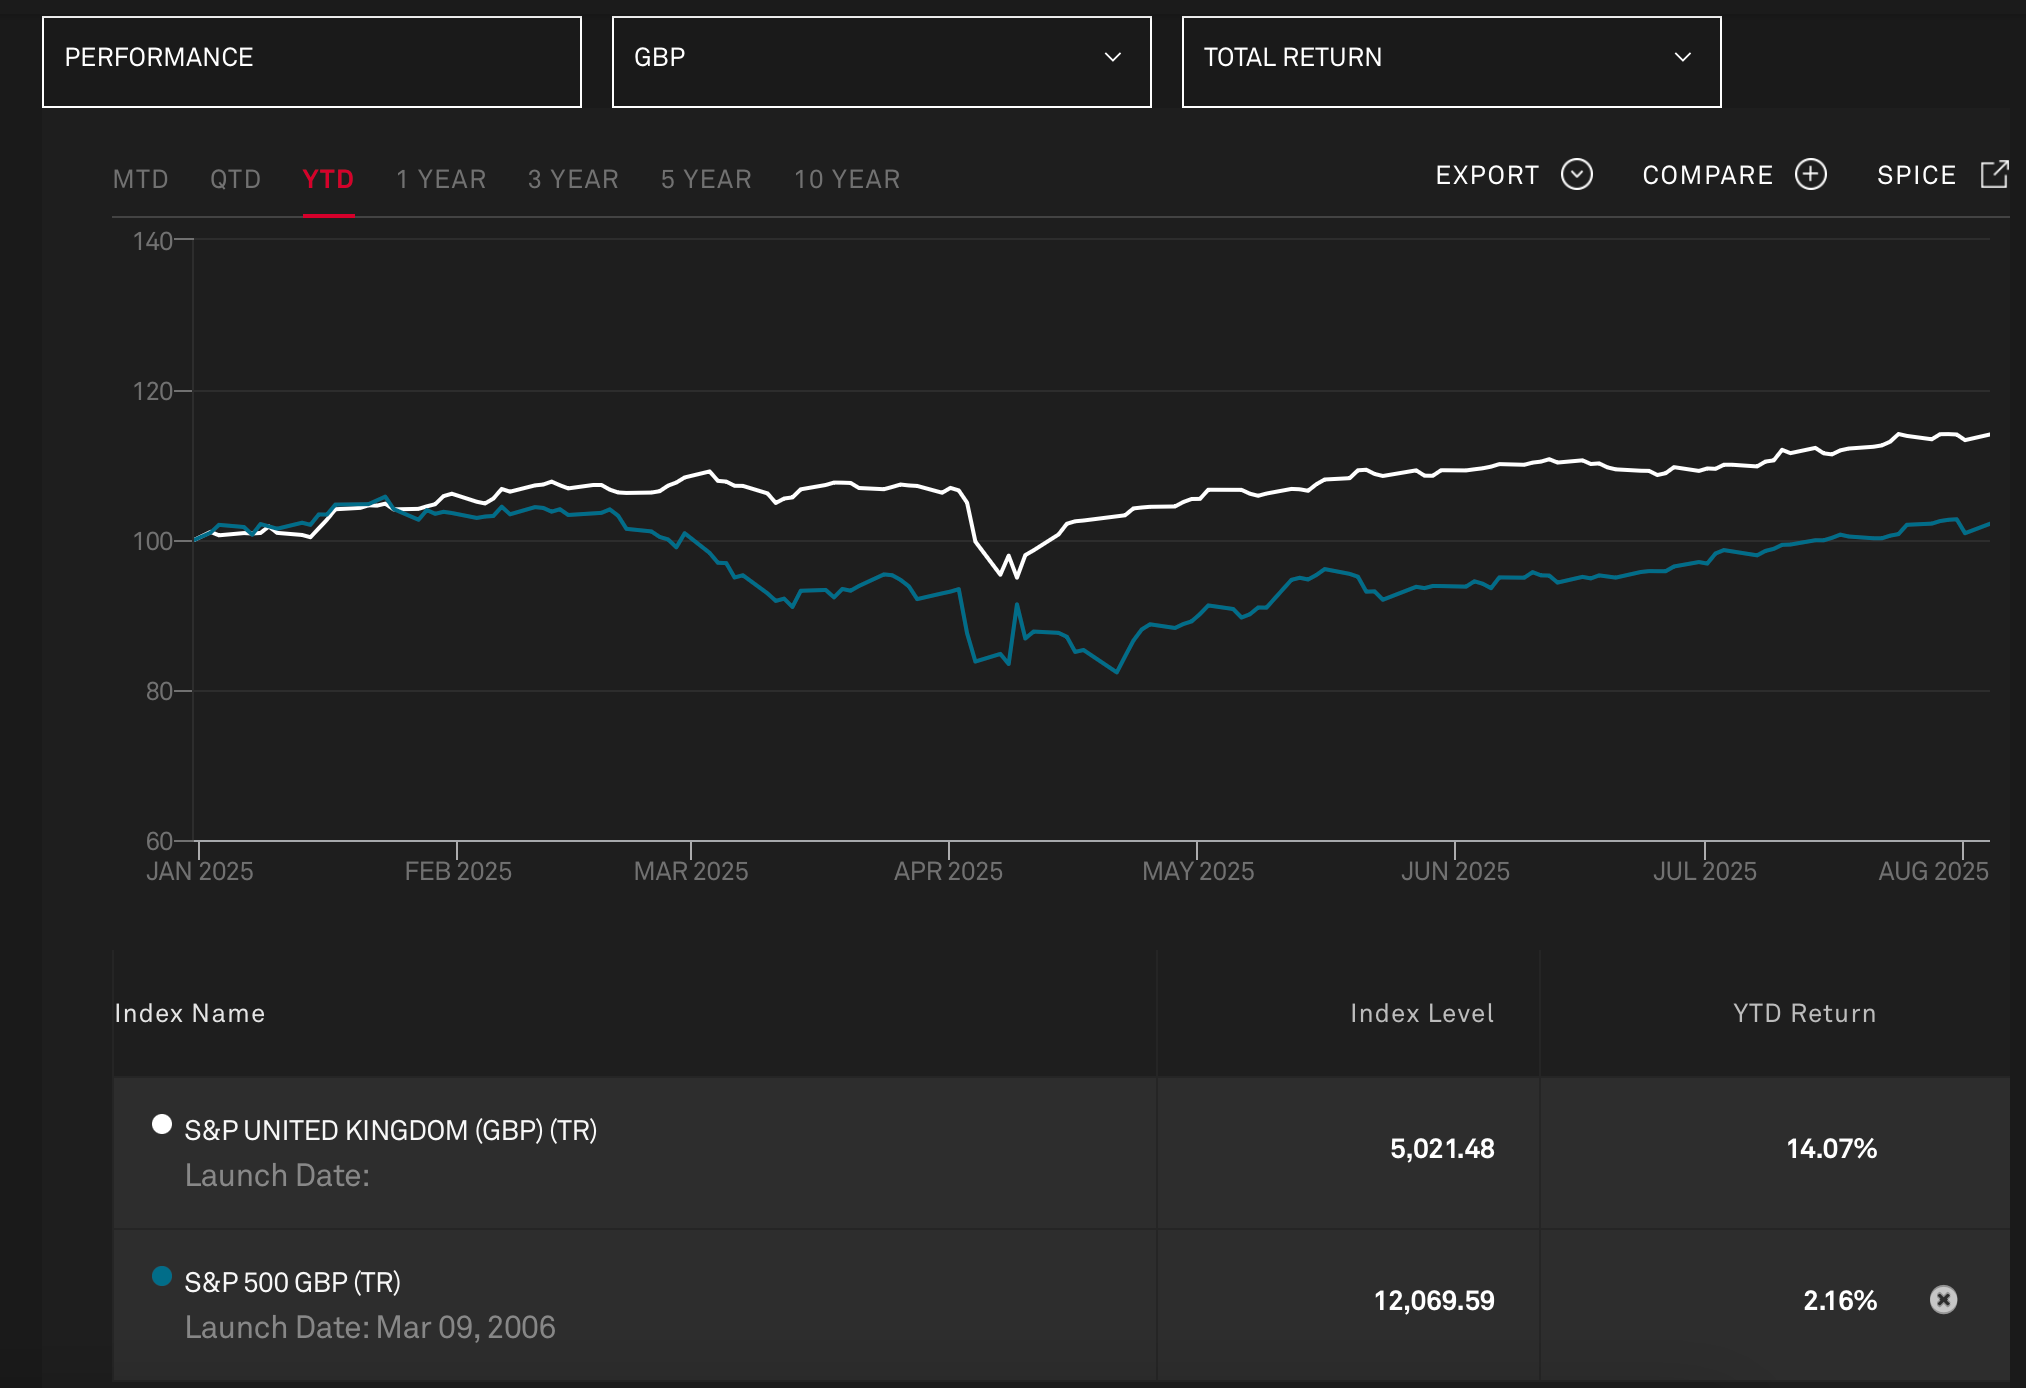Open S&P United Kingdom (GBP) (TR) index
Image resolution: width=2026 pixels, height=1388 pixels.
pyautogui.click(x=390, y=1130)
